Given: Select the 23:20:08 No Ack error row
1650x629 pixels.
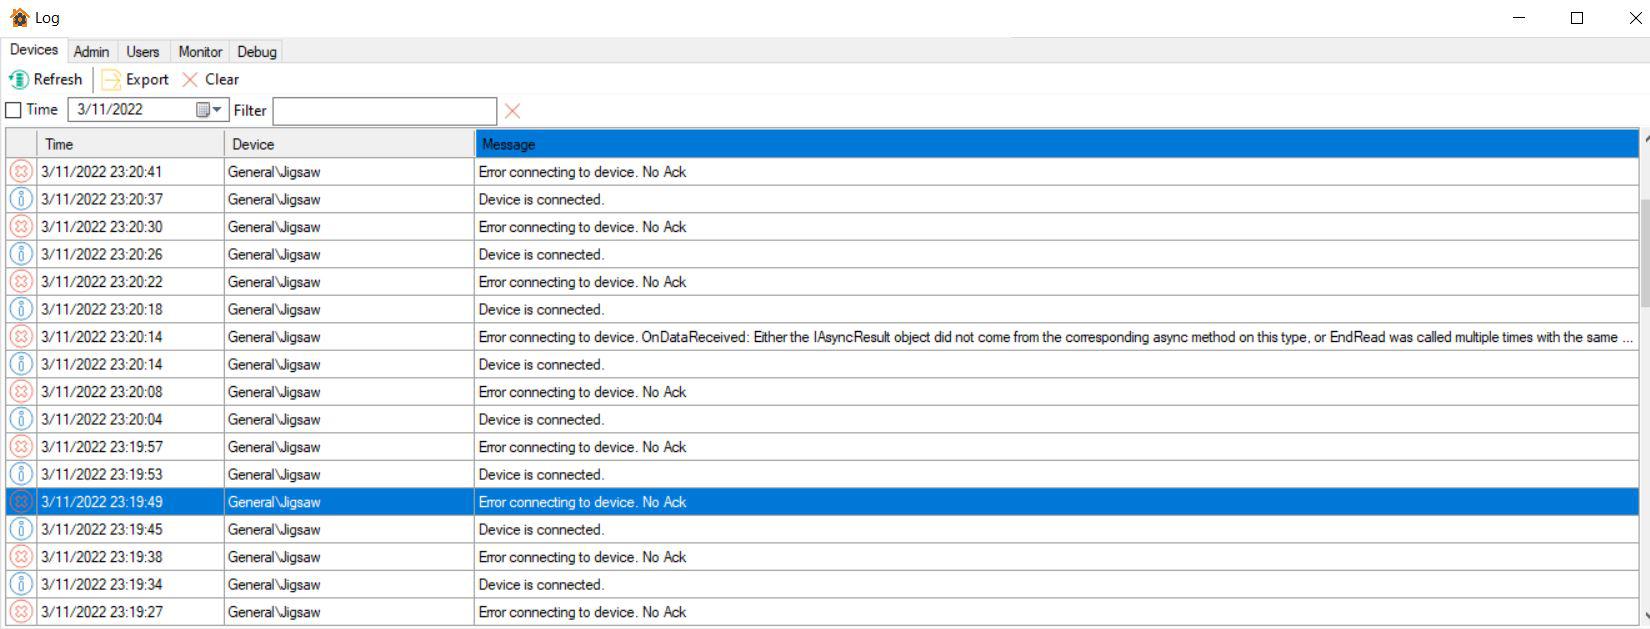Looking at the screenshot, I should 582,392.
